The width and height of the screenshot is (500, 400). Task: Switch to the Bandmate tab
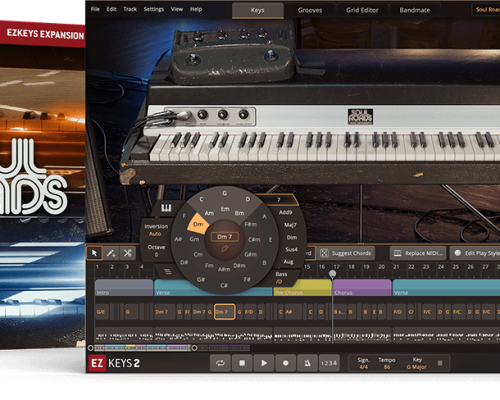[415, 10]
